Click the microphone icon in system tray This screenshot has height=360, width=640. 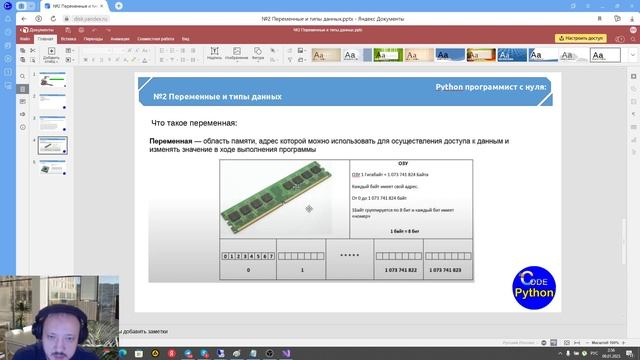point(568,353)
